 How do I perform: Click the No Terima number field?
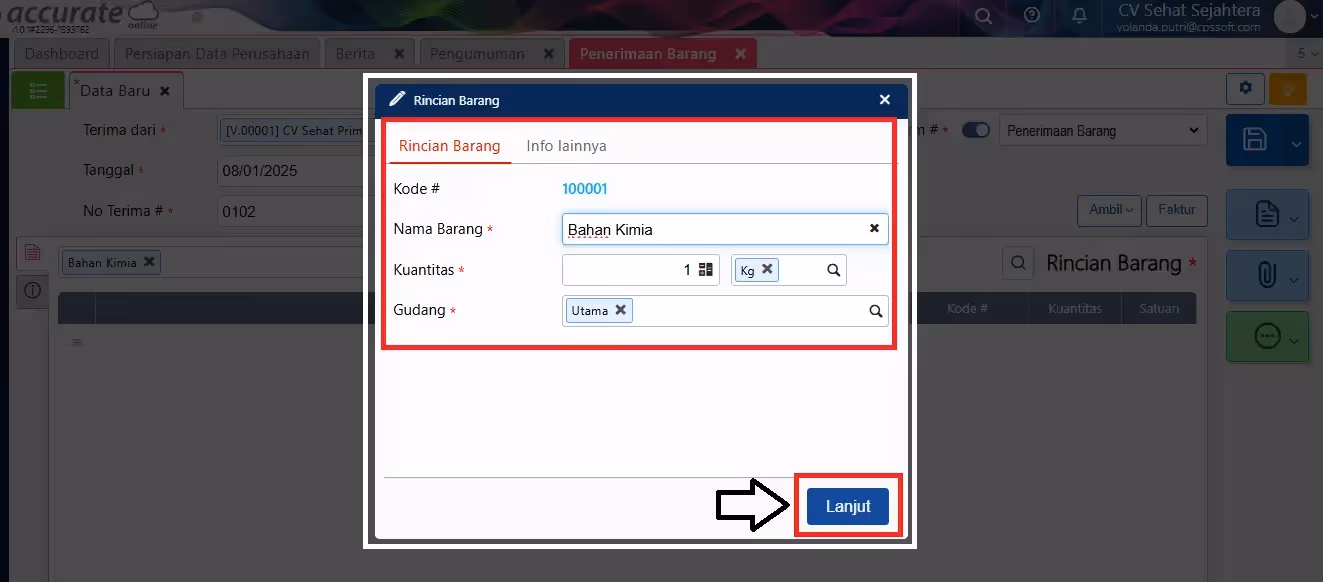click(290, 211)
